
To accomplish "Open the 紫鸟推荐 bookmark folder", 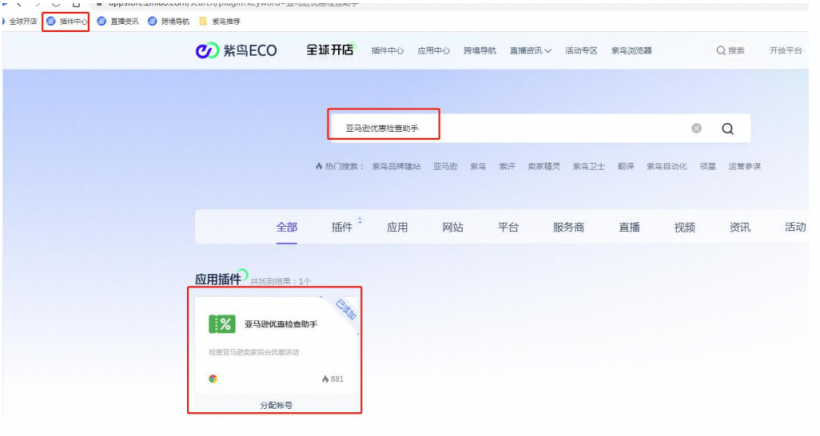I will pos(220,21).
